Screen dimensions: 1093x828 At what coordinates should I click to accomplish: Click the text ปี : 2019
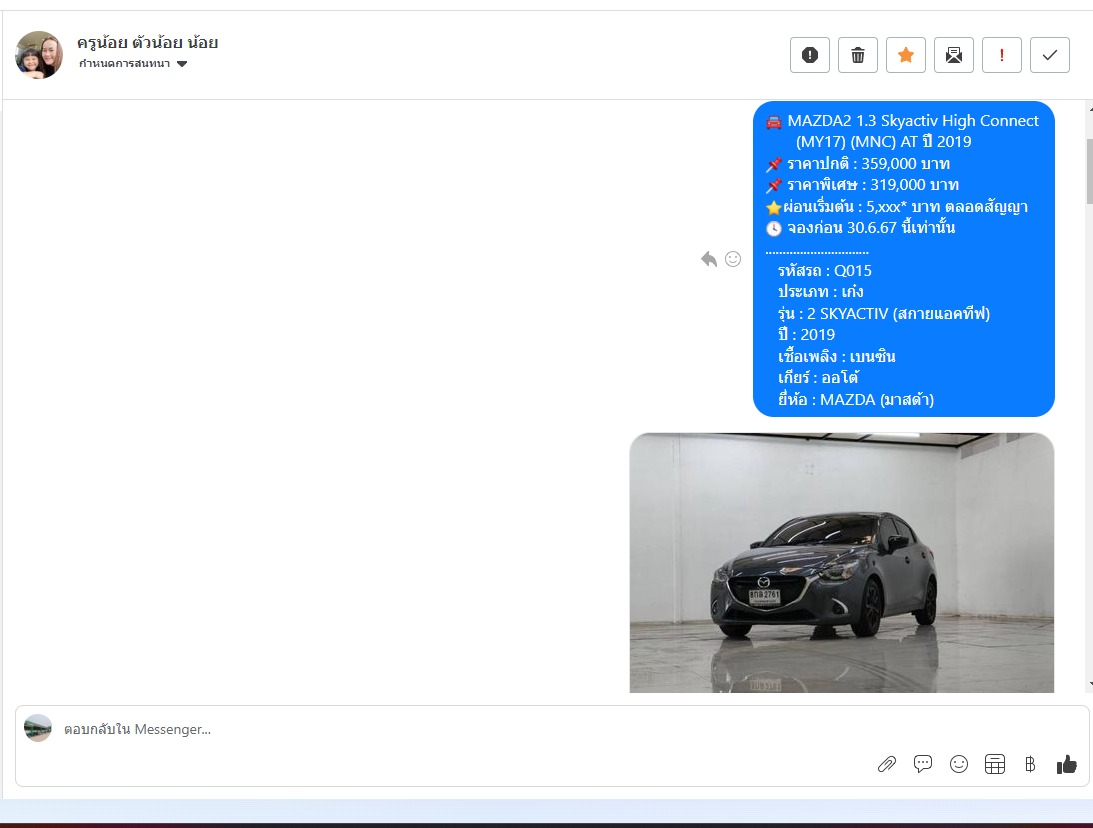806,335
